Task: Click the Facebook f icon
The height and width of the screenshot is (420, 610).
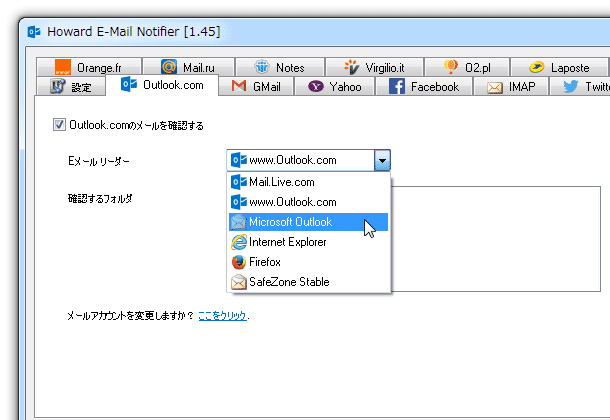Action: coord(397,86)
